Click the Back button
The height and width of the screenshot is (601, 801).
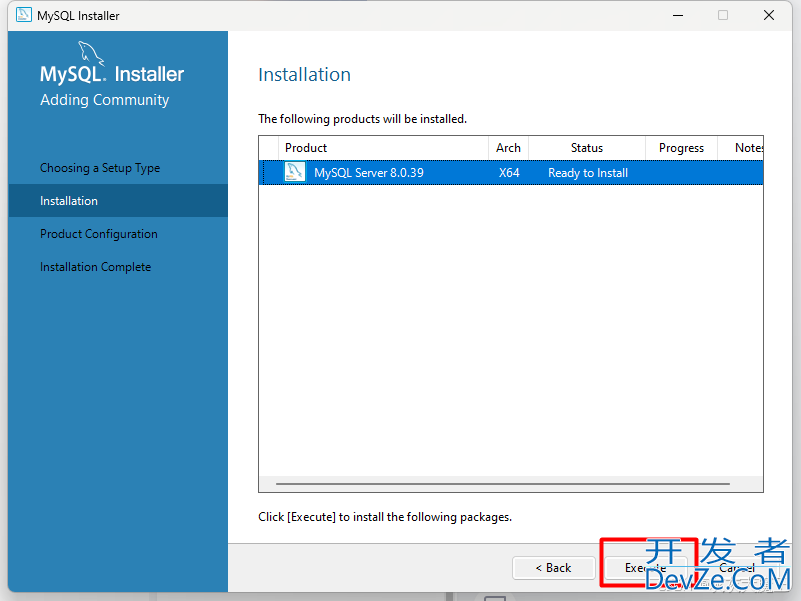[554, 568]
